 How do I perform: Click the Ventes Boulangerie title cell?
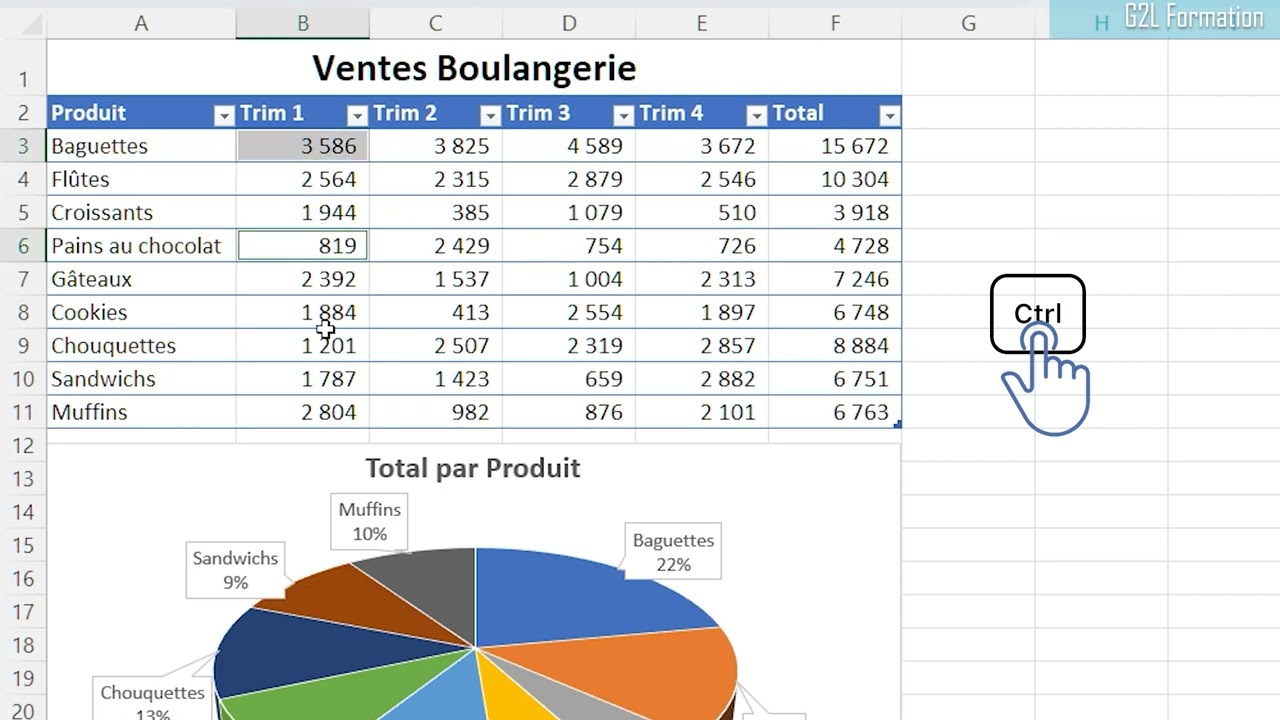474,68
